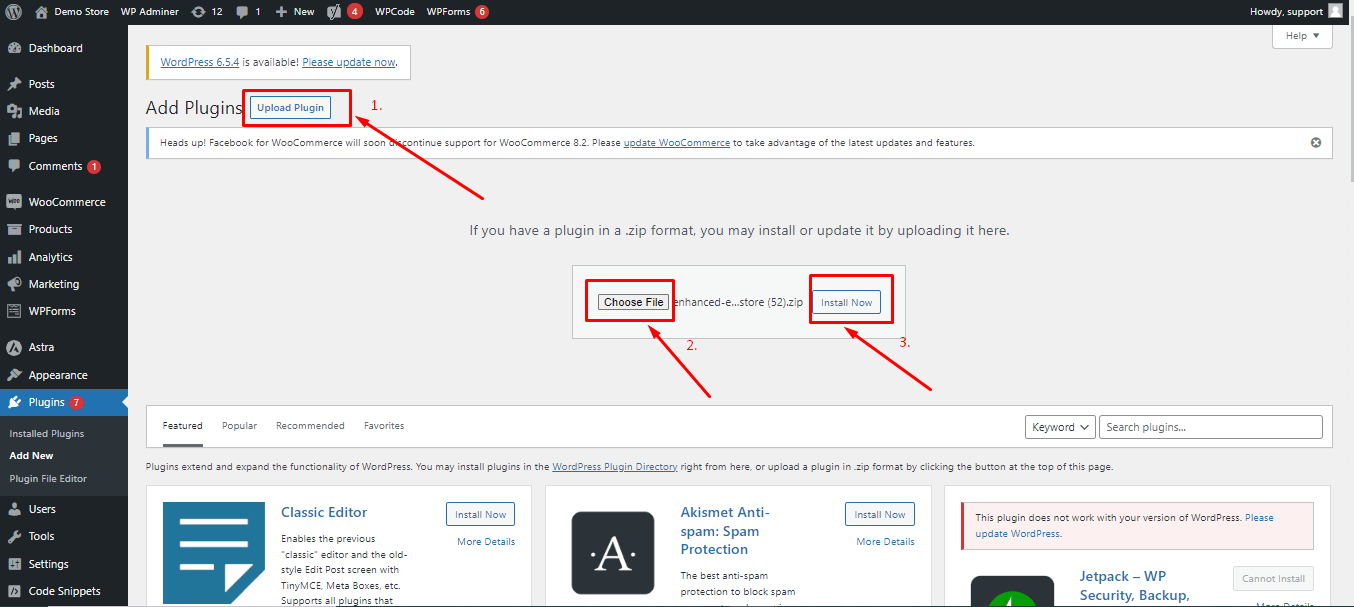Switch to the Featured tab

coord(183,426)
